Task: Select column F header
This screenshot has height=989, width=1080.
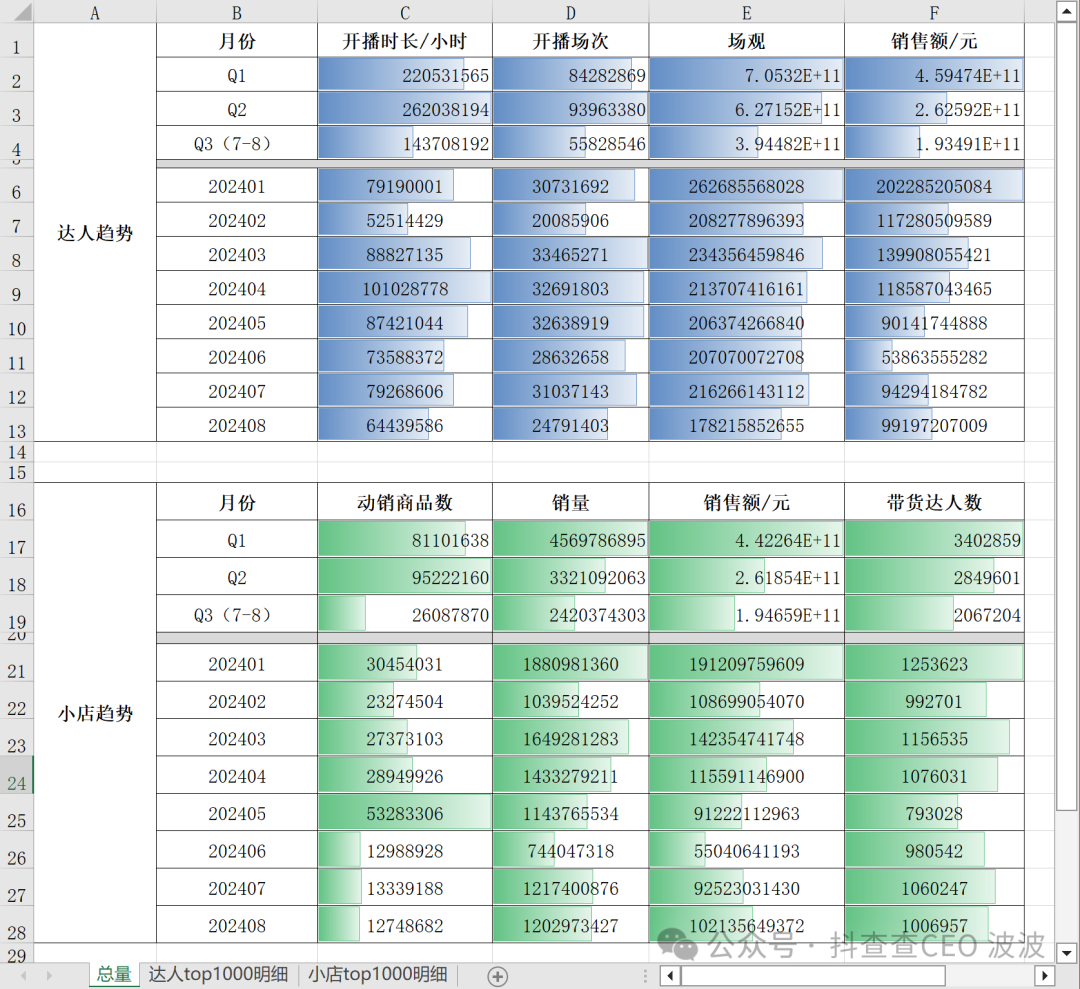Action: (934, 13)
